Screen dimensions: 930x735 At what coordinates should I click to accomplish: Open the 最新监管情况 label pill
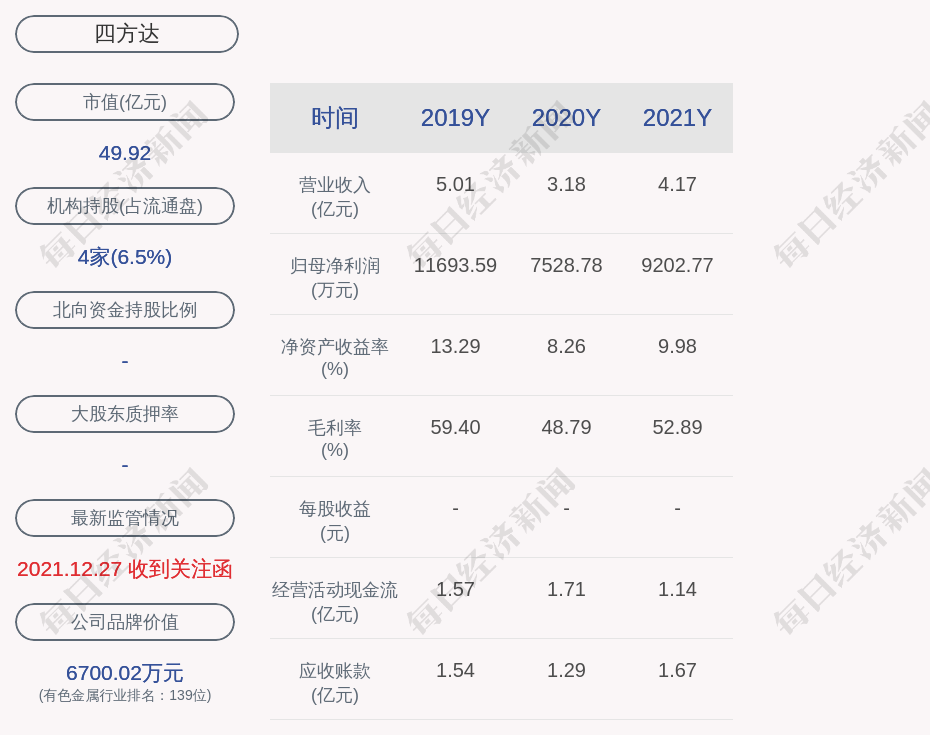pyautogui.click(x=125, y=518)
